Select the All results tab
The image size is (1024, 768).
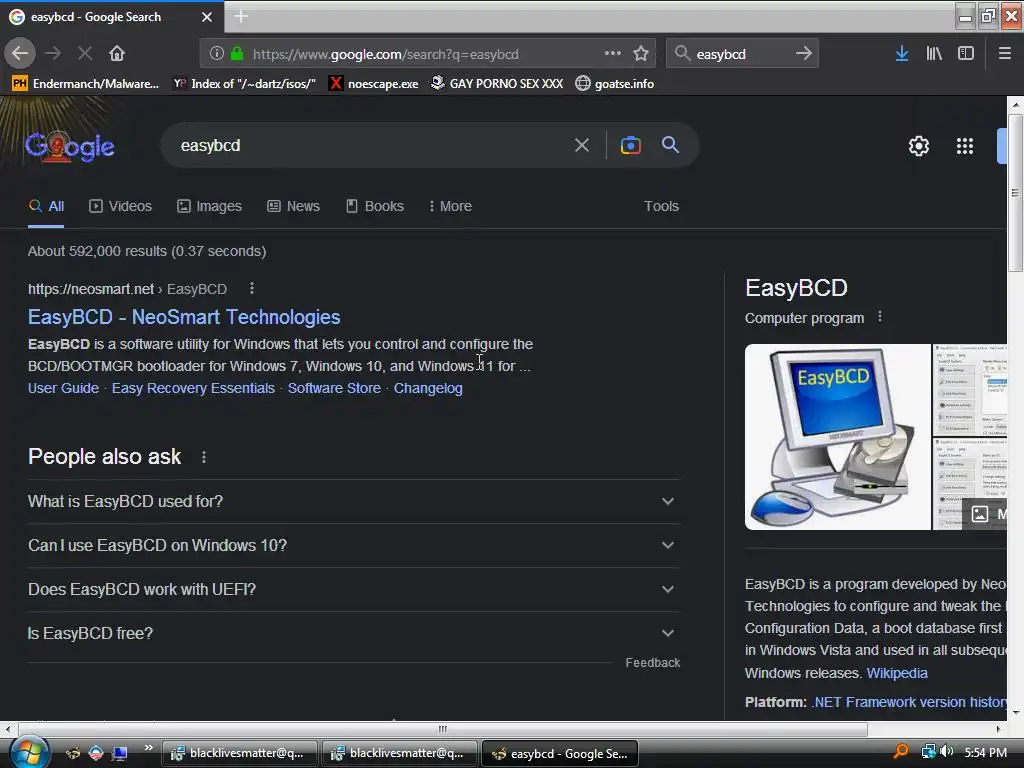click(46, 206)
